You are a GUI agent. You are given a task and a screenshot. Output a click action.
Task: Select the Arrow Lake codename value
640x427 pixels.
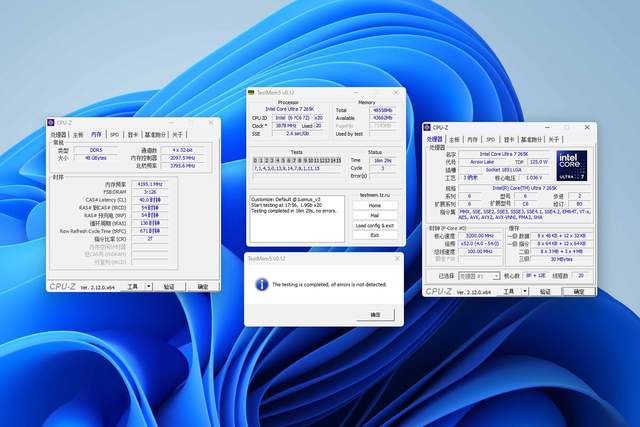482,162
